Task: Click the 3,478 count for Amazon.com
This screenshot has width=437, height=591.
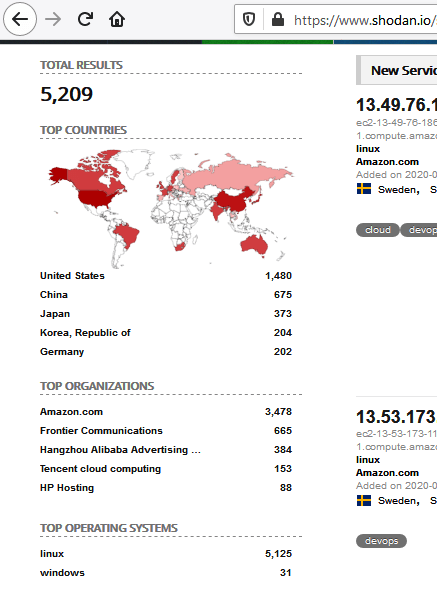Action: [x=278, y=412]
